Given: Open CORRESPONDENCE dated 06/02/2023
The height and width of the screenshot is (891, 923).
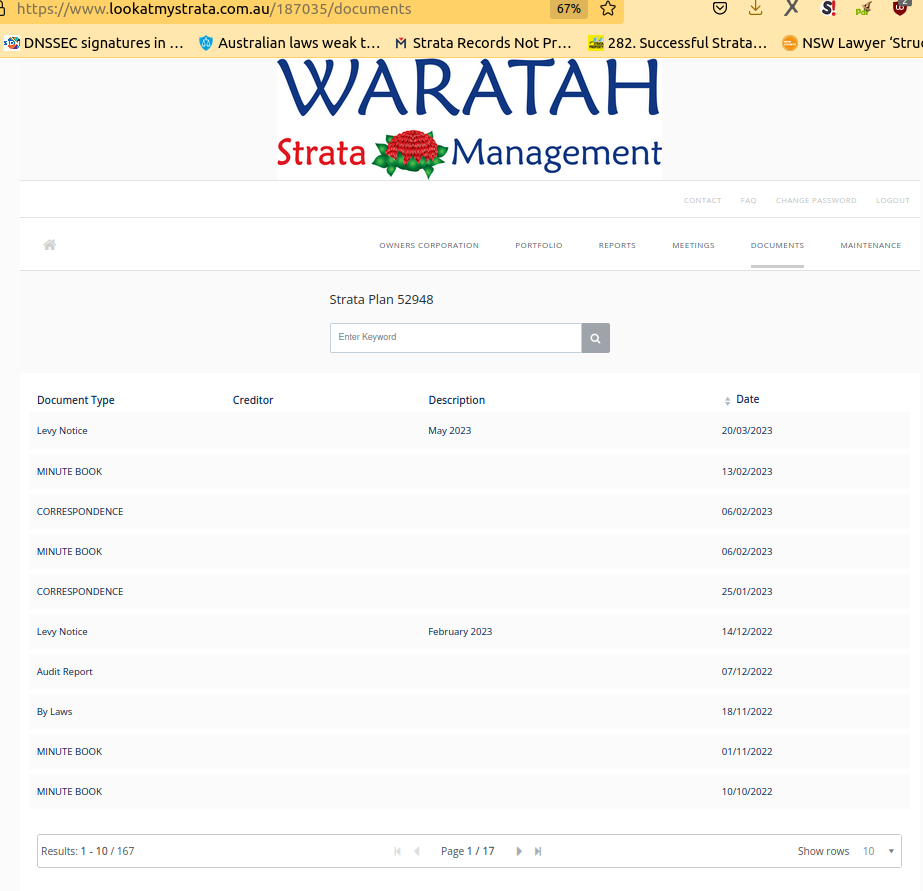Looking at the screenshot, I should 469,511.
